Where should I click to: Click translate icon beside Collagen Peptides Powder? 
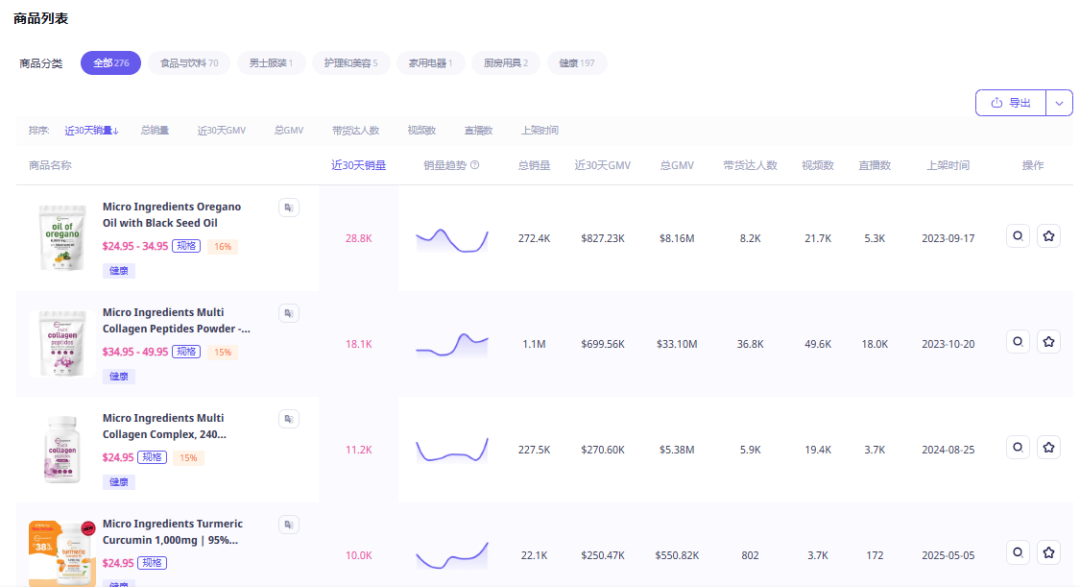[x=289, y=313]
